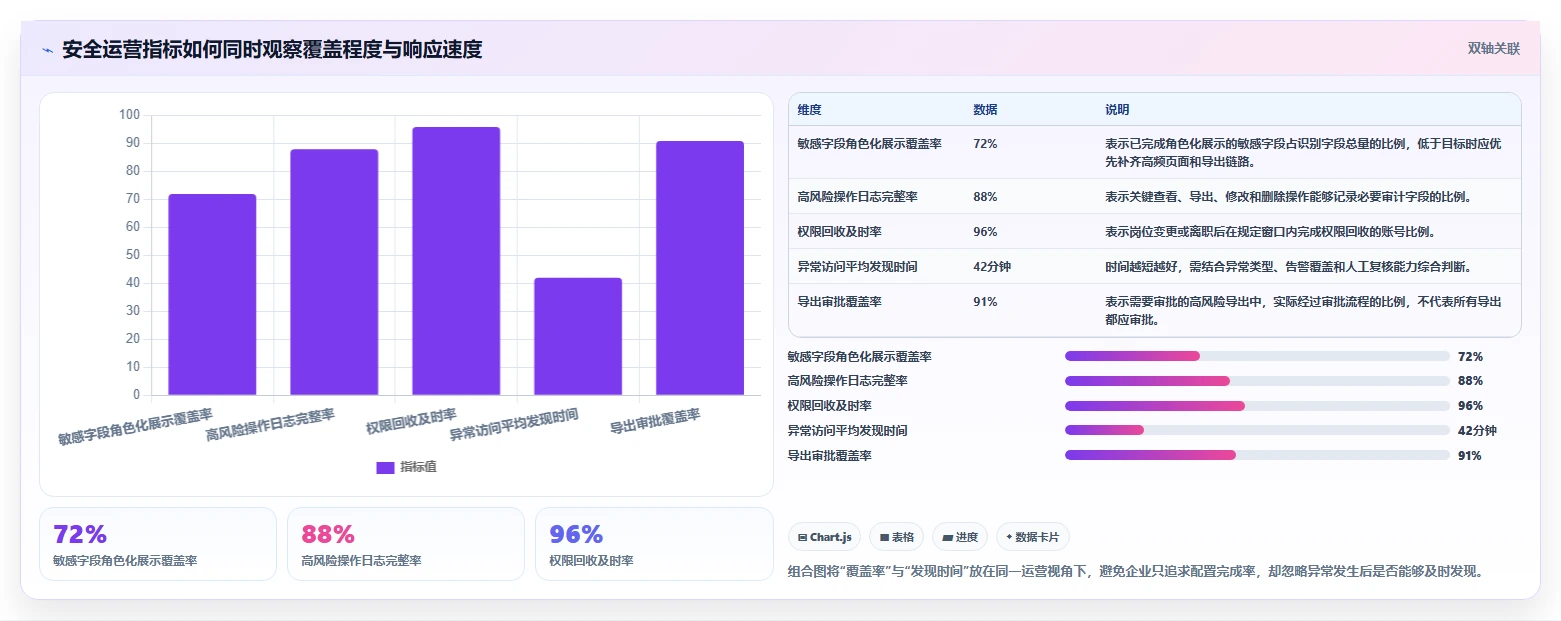
Task: Click the lightning icon beside the header title
Action: (x=47, y=50)
